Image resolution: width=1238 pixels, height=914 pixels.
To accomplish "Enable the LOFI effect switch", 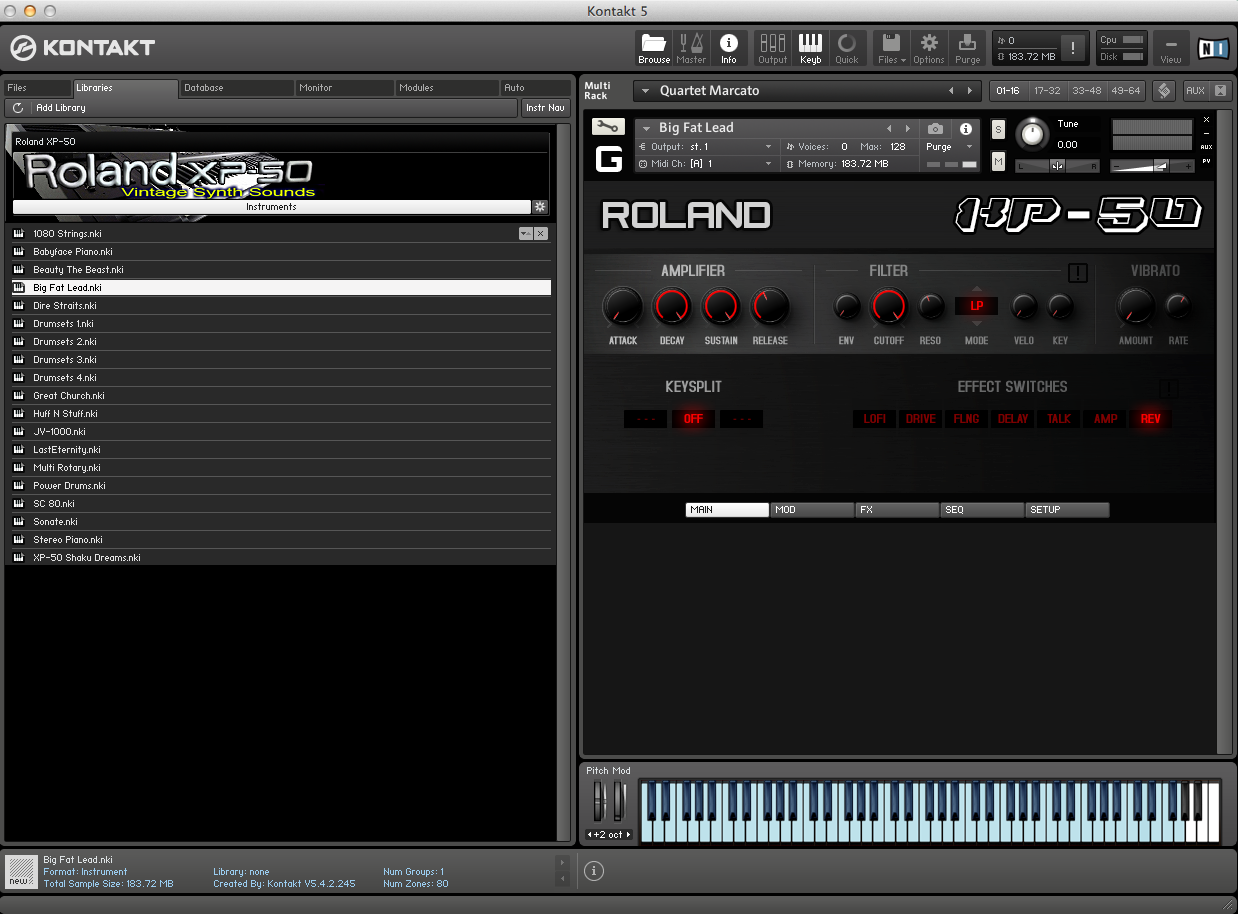I will 875,419.
